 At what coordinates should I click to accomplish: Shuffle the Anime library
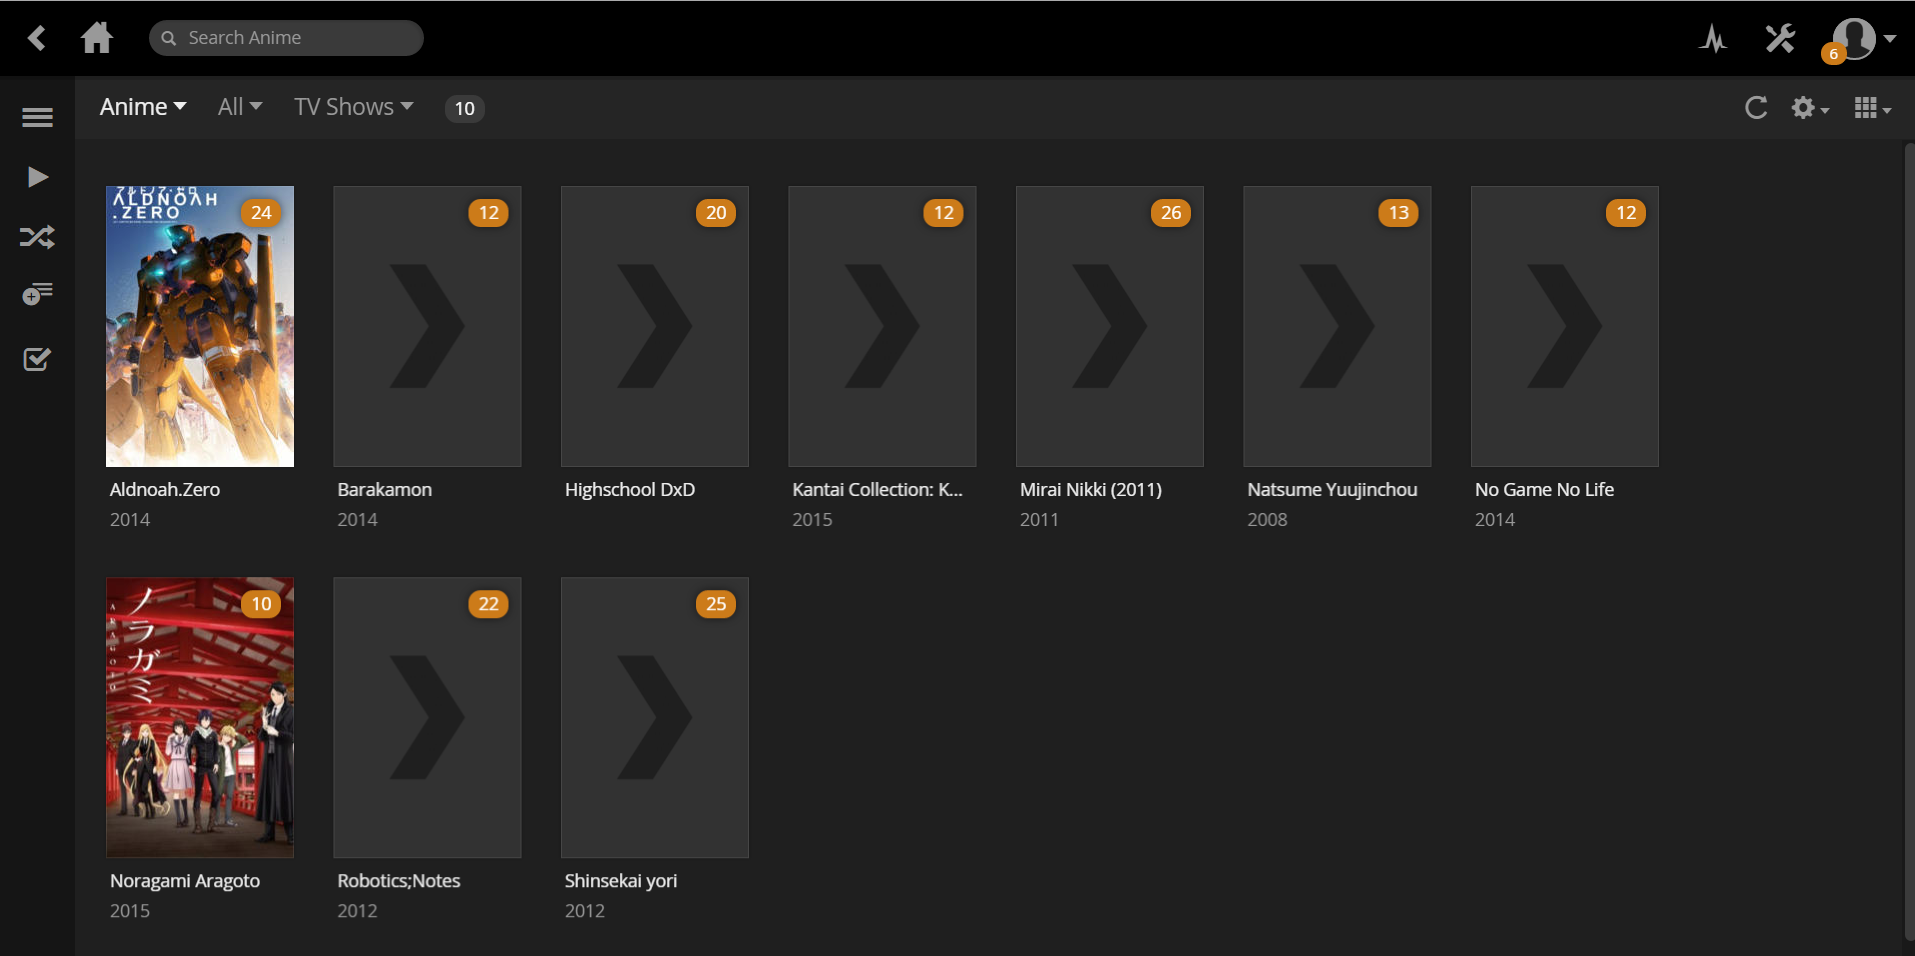tap(37, 237)
